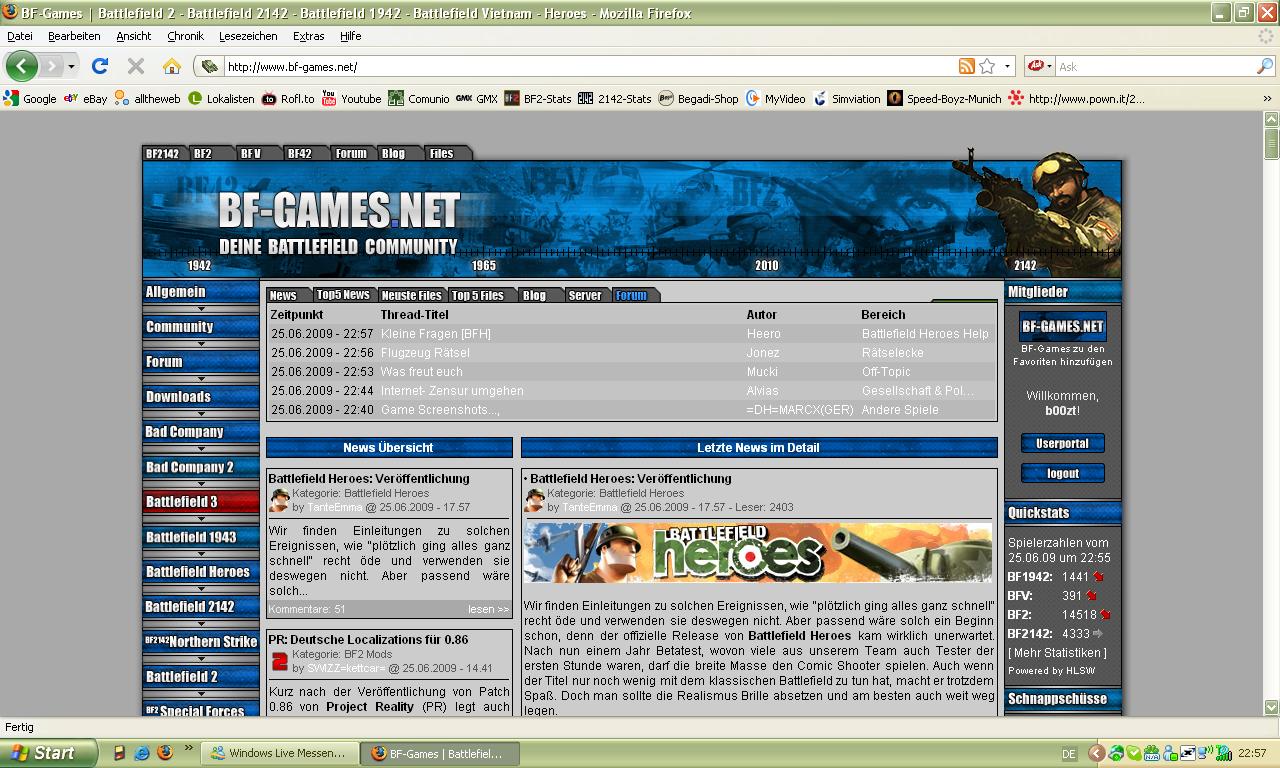The image size is (1280, 768).
Task: Open the Simviation bookmark
Action: click(847, 98)
